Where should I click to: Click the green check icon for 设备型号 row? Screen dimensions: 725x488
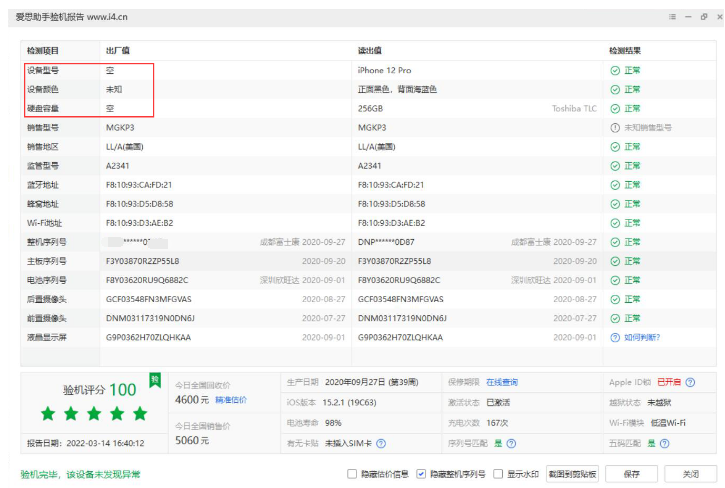(x=615, y=70)
